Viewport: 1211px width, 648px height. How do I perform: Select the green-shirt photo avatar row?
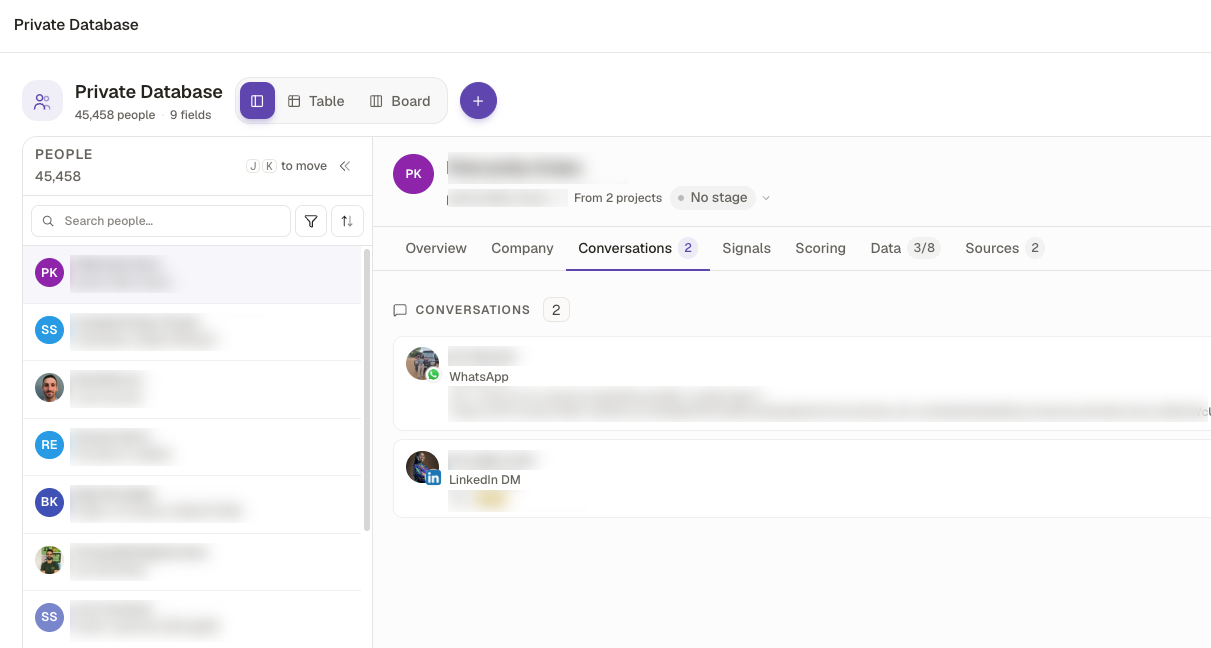[192, 561]
